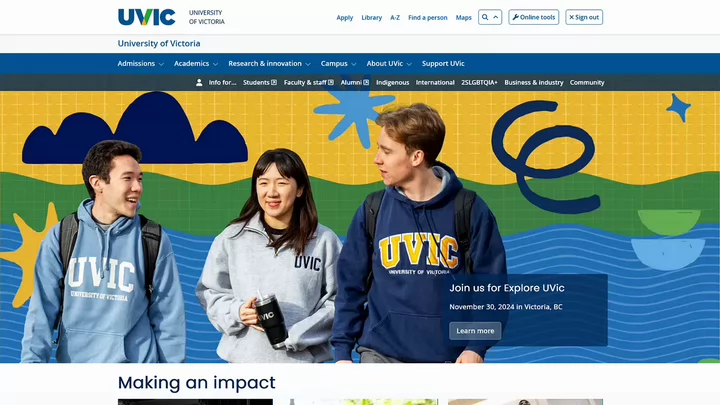Open the Maps link
This screenshot has height=405, width=720.
tap(463, 17)
